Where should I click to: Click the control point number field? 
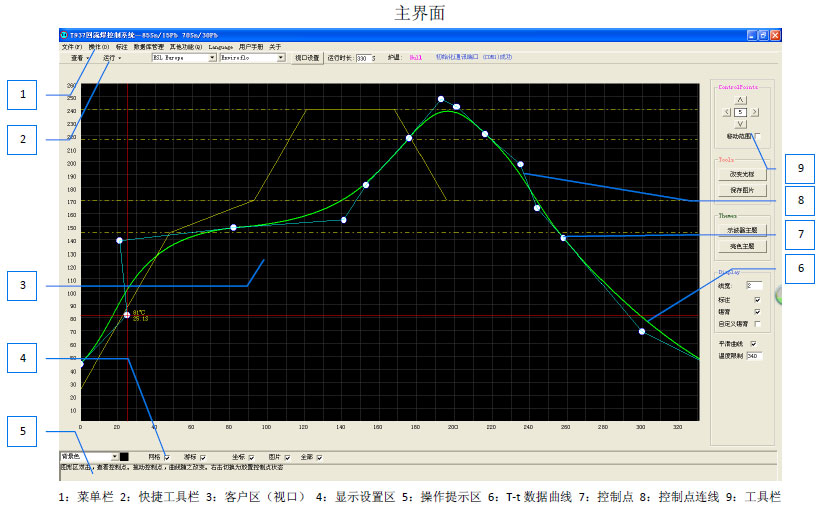[740, 113]
